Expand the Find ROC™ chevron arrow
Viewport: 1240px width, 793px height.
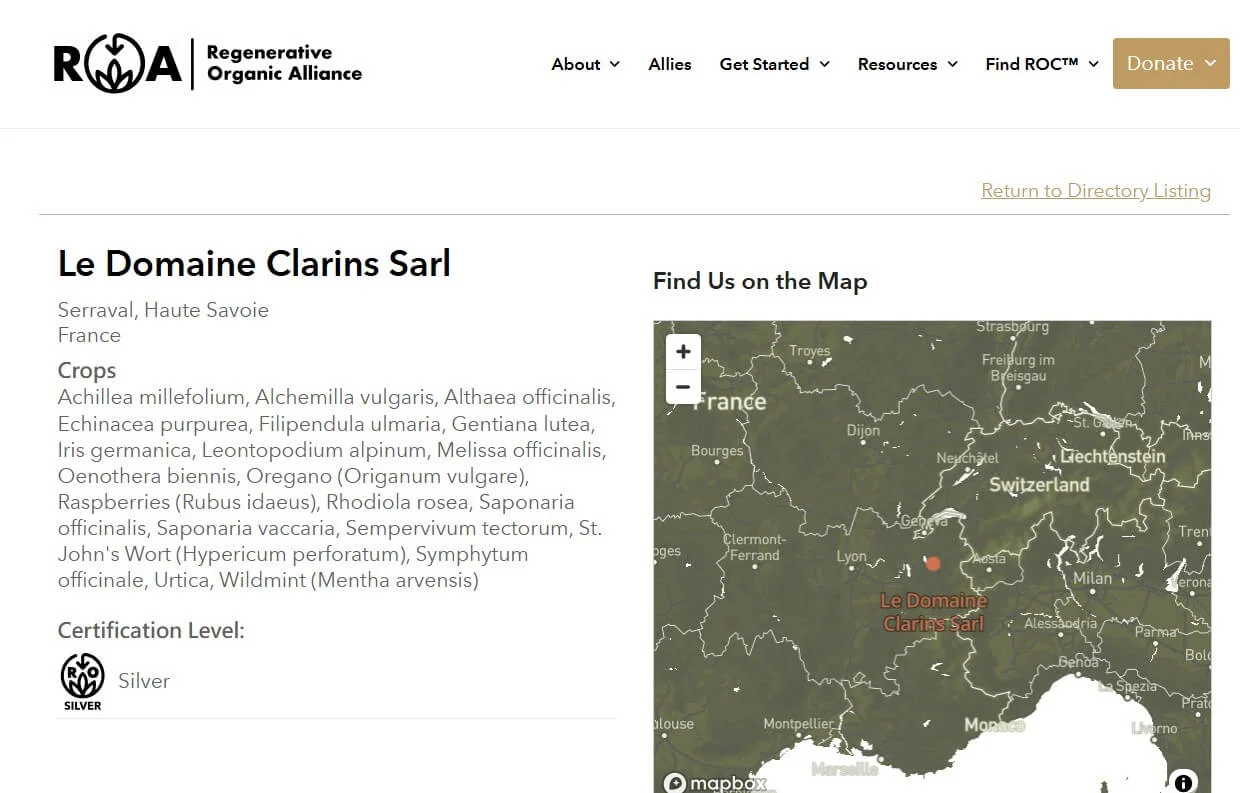pos(1093,64)
